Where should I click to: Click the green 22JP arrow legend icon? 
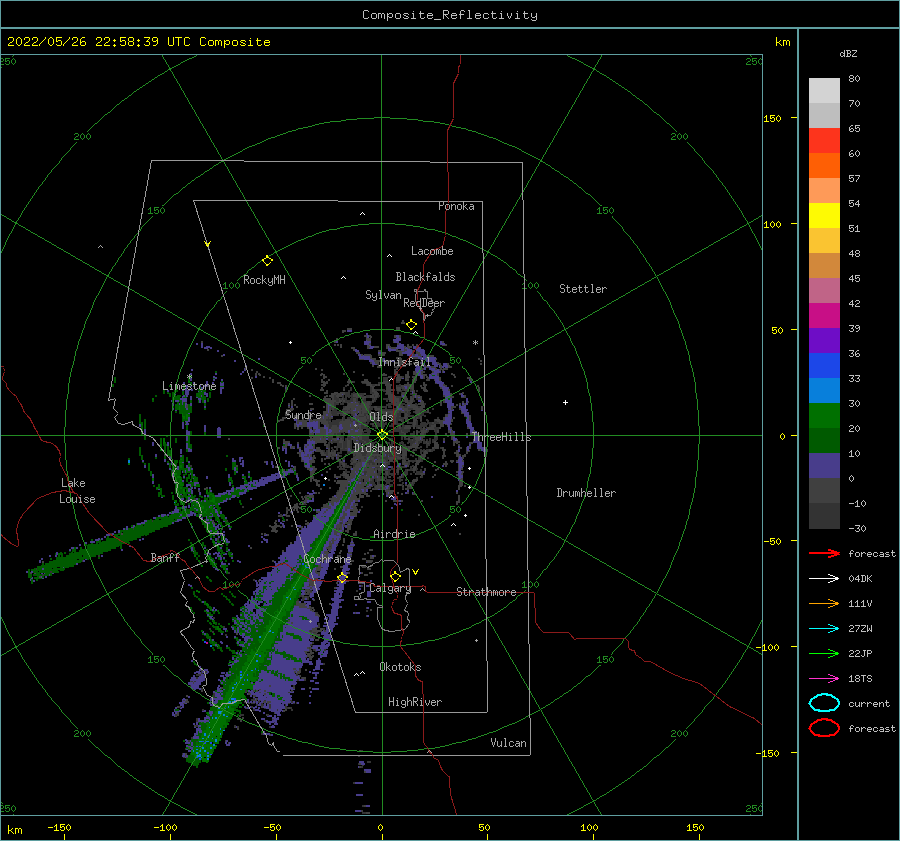click(x=824, y=653)
